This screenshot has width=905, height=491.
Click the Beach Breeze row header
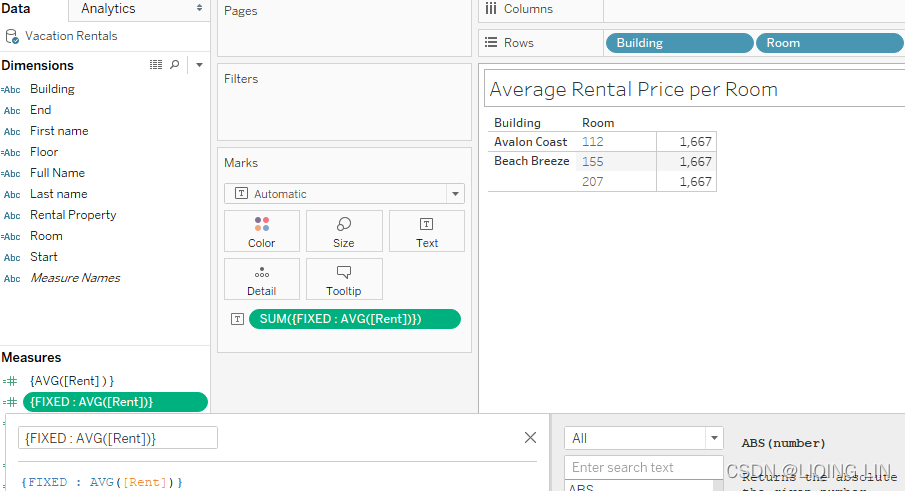(532, 161)
